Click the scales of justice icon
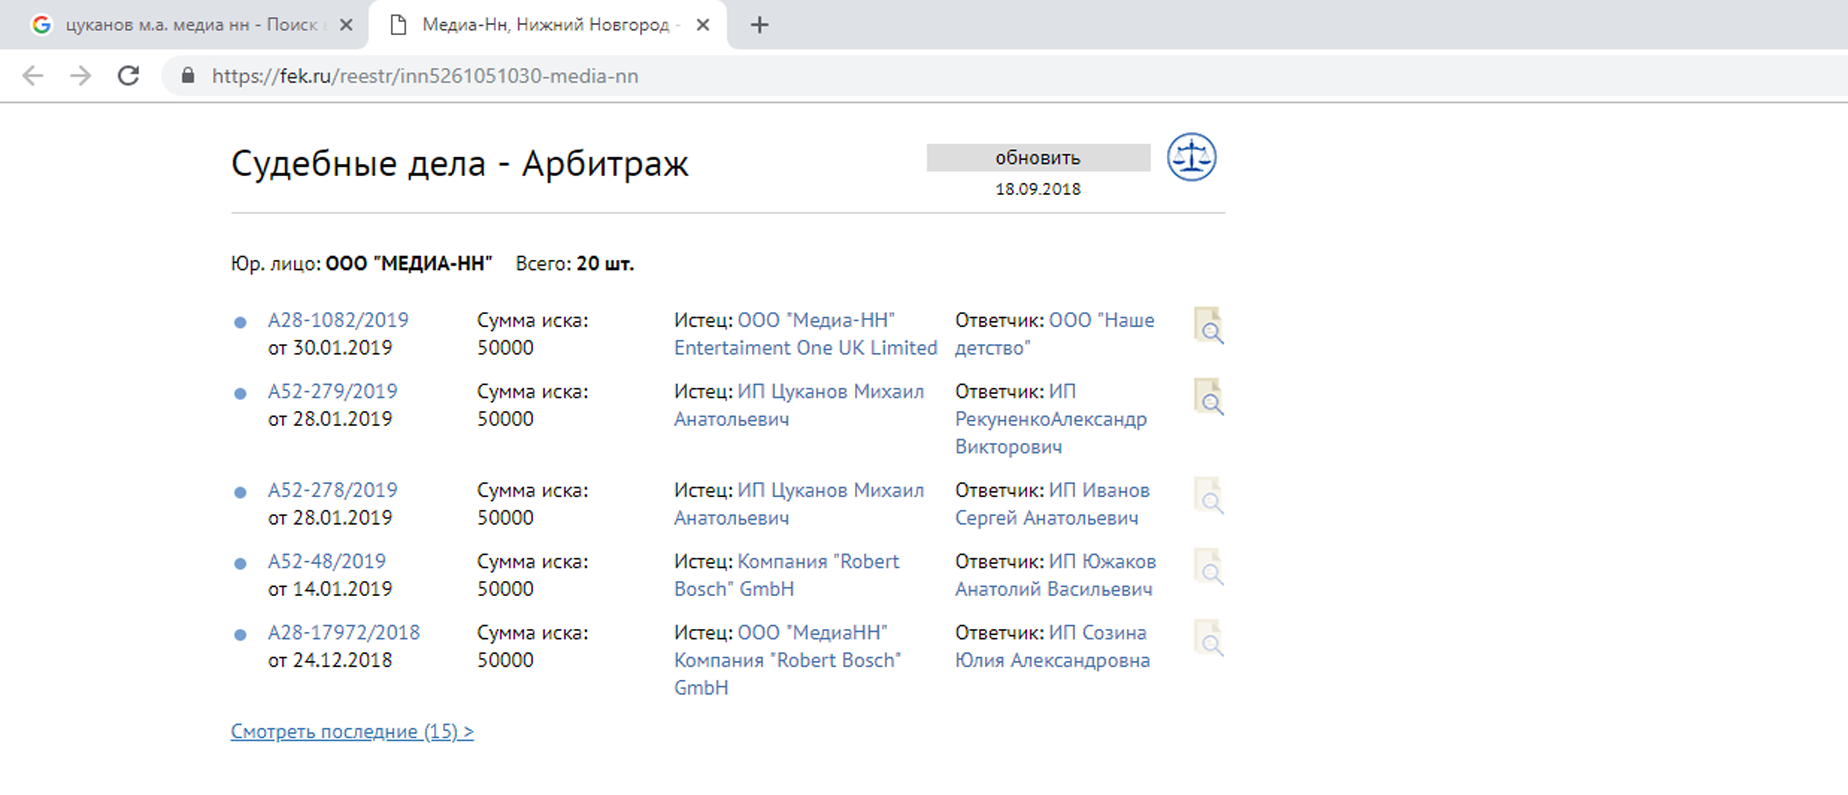Viewport: 1848px width, 795px height. (x=1191, y=157)
